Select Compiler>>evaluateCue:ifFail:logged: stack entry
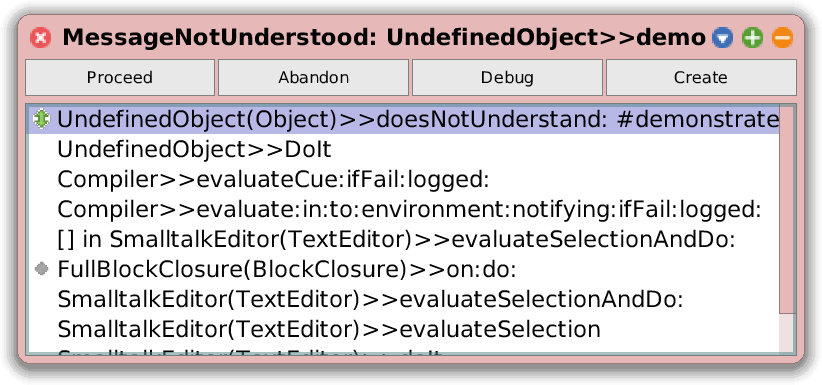Image resolution: width=822 pixels, height=385 pixels. [403, 179]
